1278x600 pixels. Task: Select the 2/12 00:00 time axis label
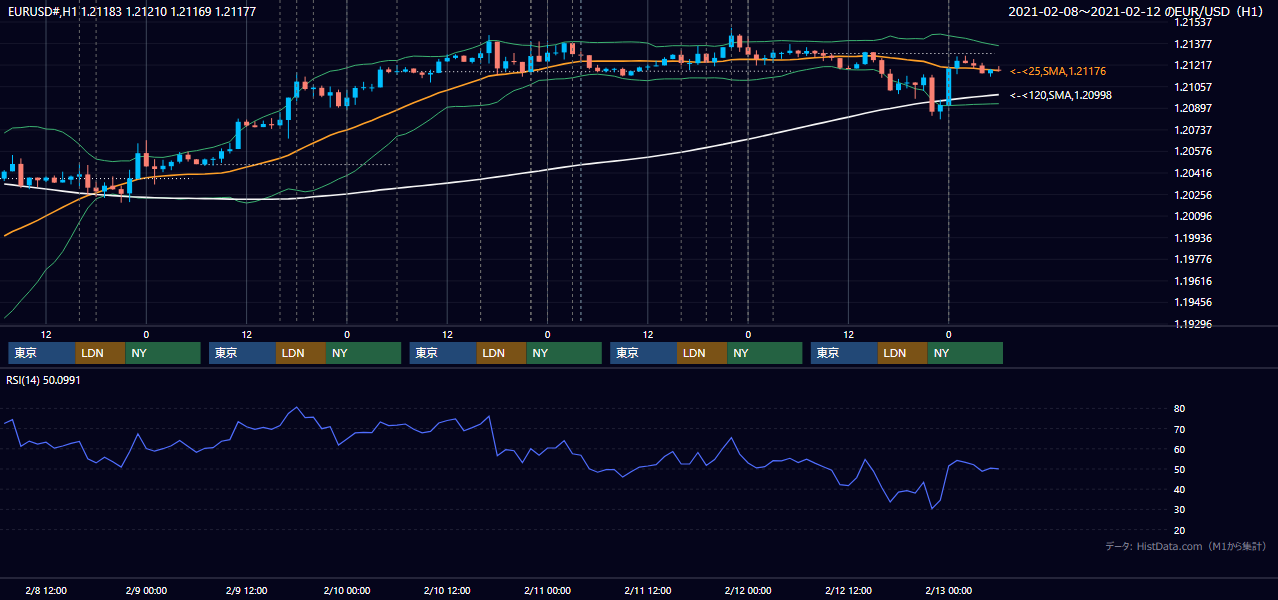point(747,590)
